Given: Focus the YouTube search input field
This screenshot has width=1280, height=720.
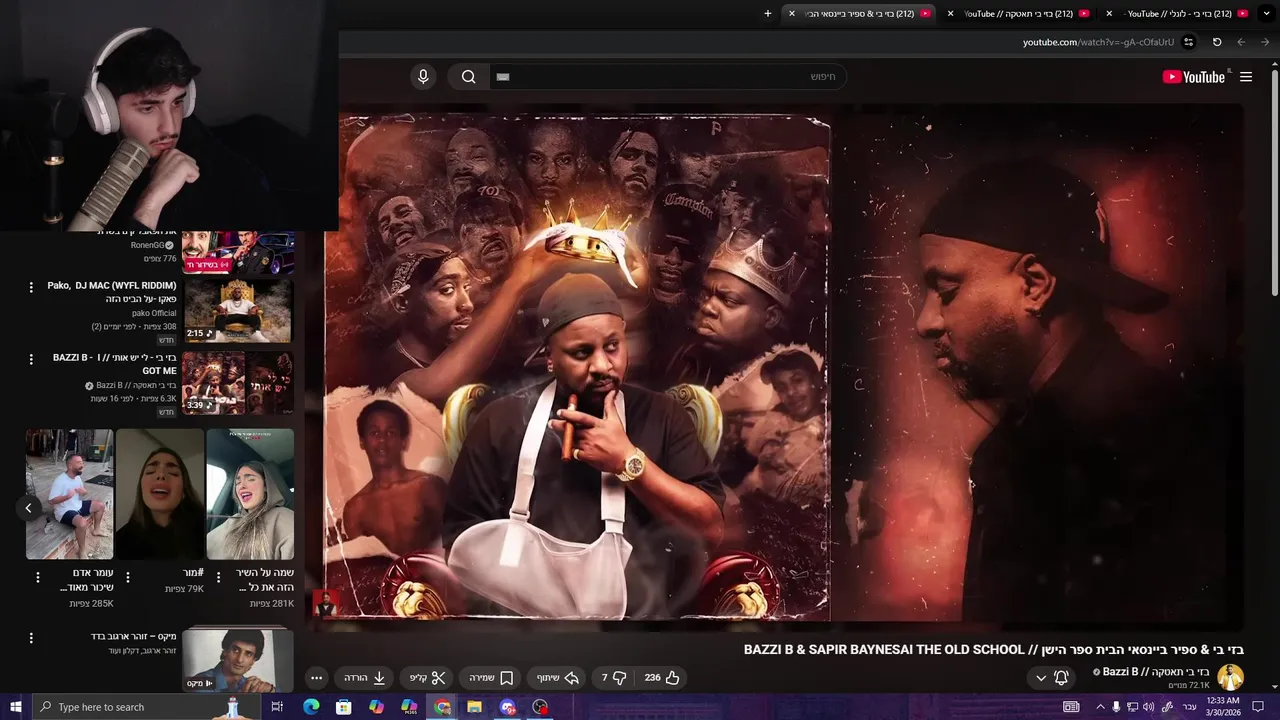Looking at the screenshot, I should click(x=667, y=77).
